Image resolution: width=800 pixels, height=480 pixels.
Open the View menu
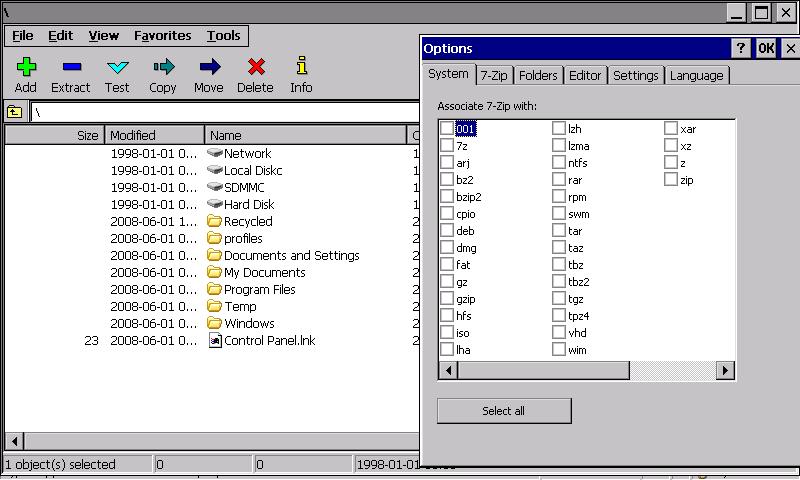(104, 36)
